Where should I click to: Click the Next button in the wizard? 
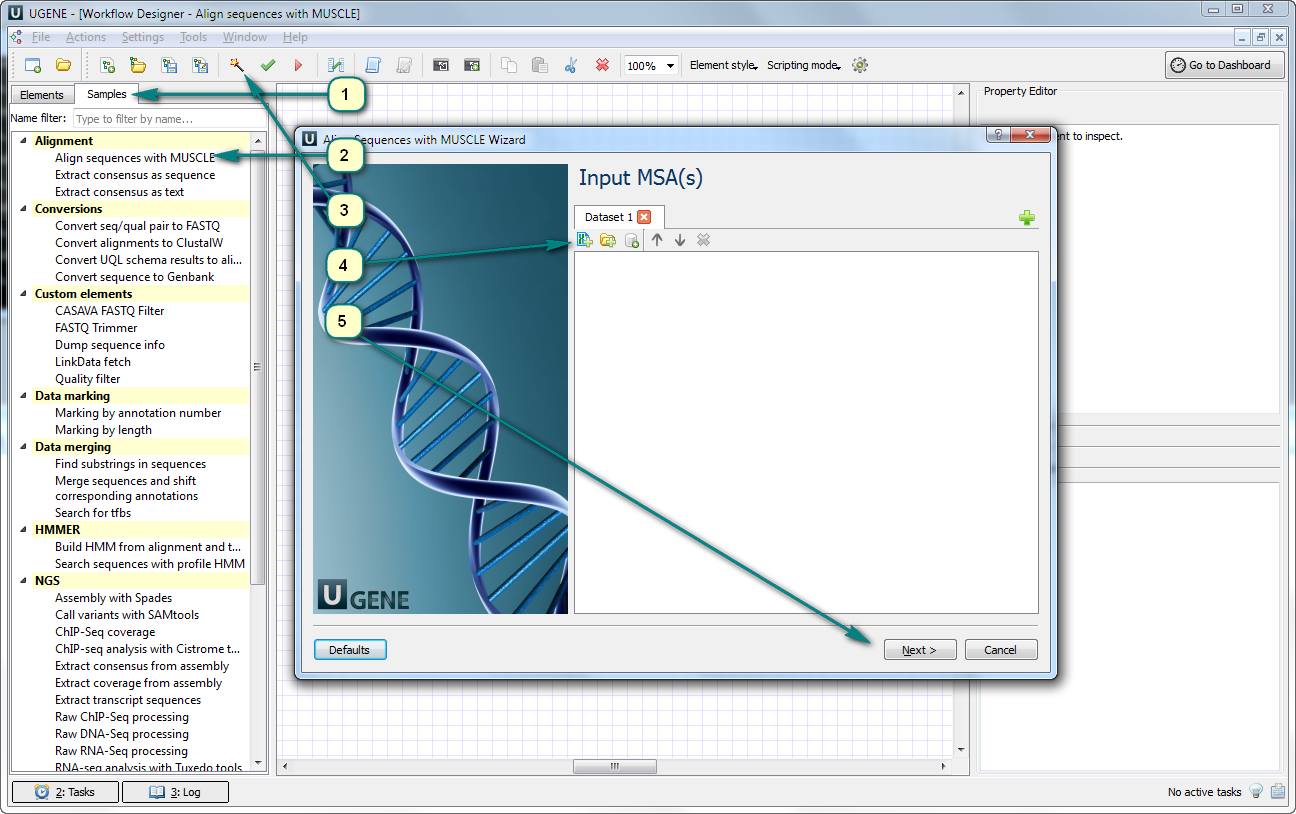click(x=919, y=649)
